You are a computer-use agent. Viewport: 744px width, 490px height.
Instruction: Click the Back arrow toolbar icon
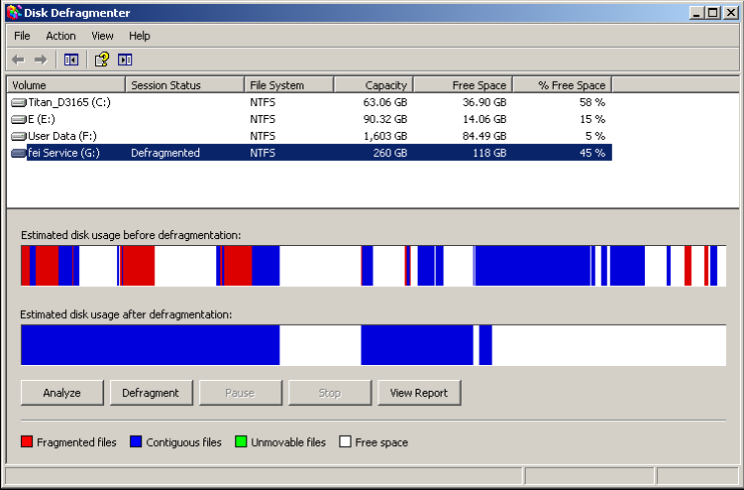[18, 60]
